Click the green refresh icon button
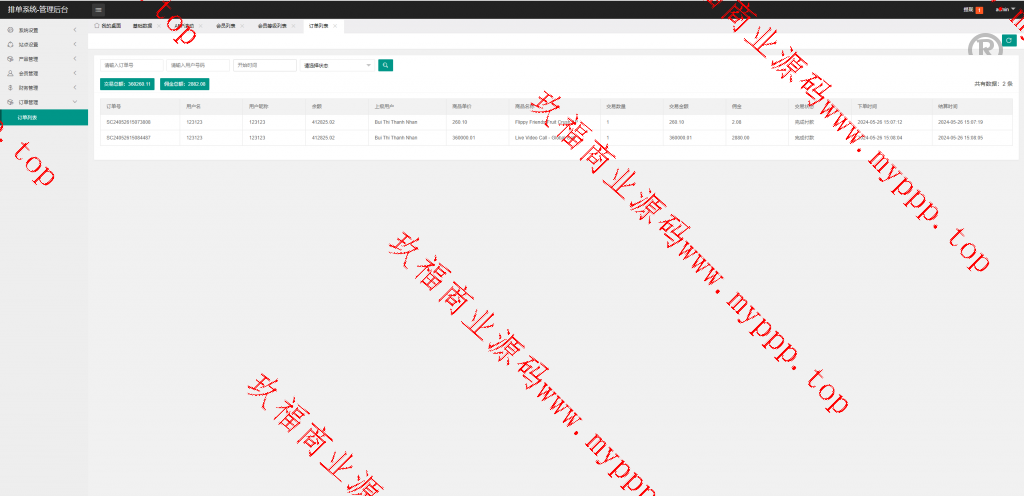Viewport: 1024px width, 496px height. (1010, 40)
